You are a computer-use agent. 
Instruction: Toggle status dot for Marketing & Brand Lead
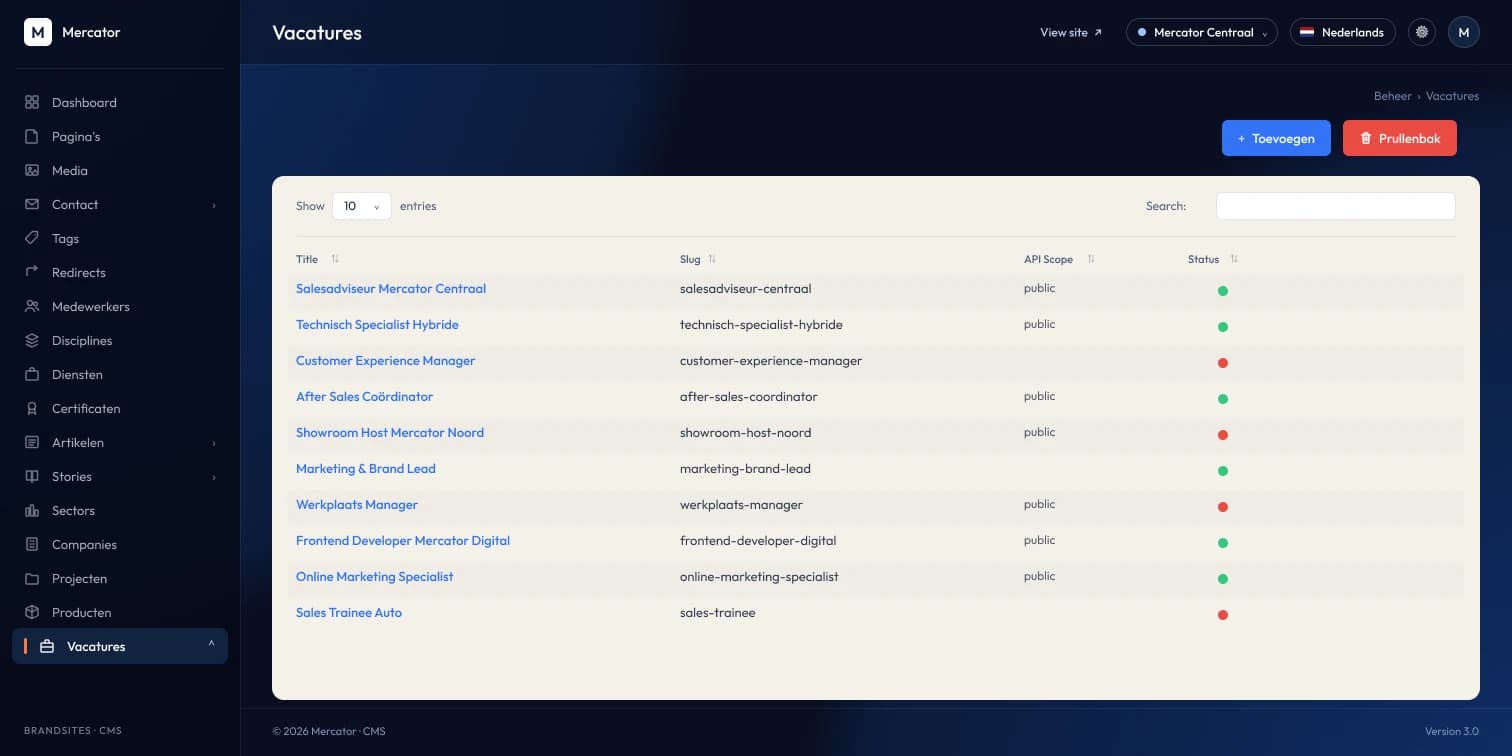click(x=1222, y=471)
